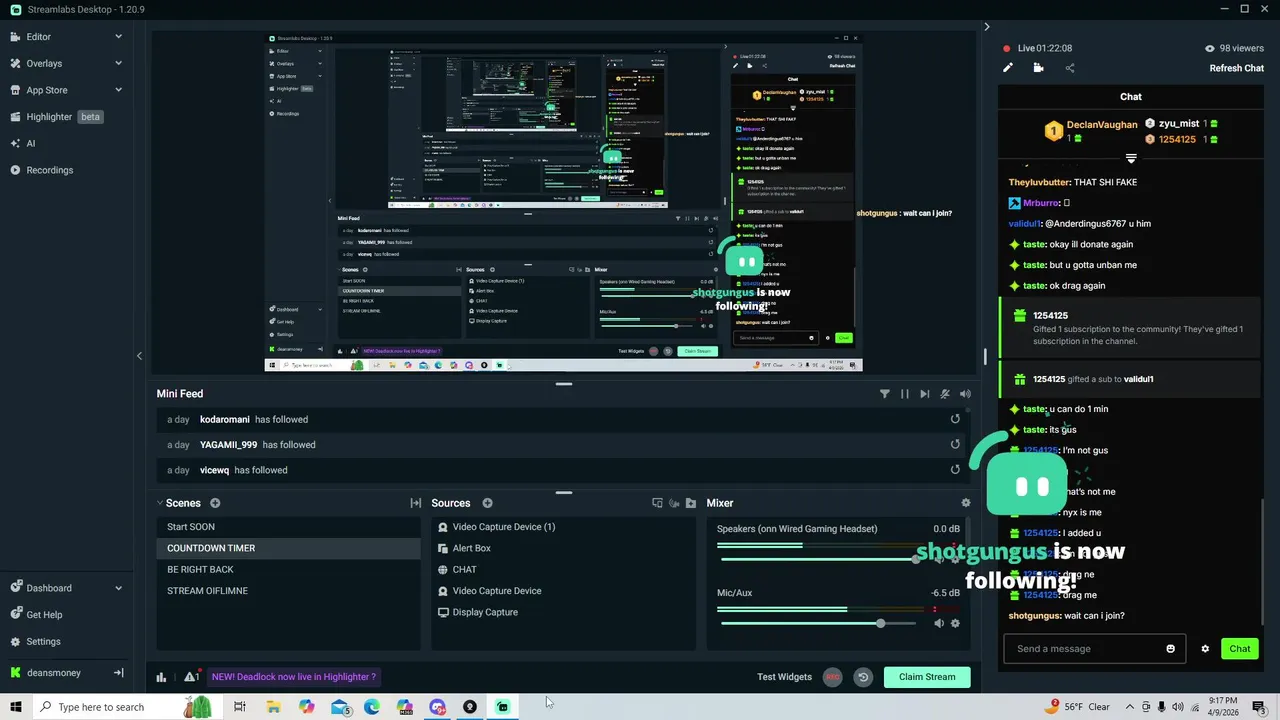Open the App Store sidebar item
The height and width of the screenshot is (720, 1280).
(x=47, y=90)
